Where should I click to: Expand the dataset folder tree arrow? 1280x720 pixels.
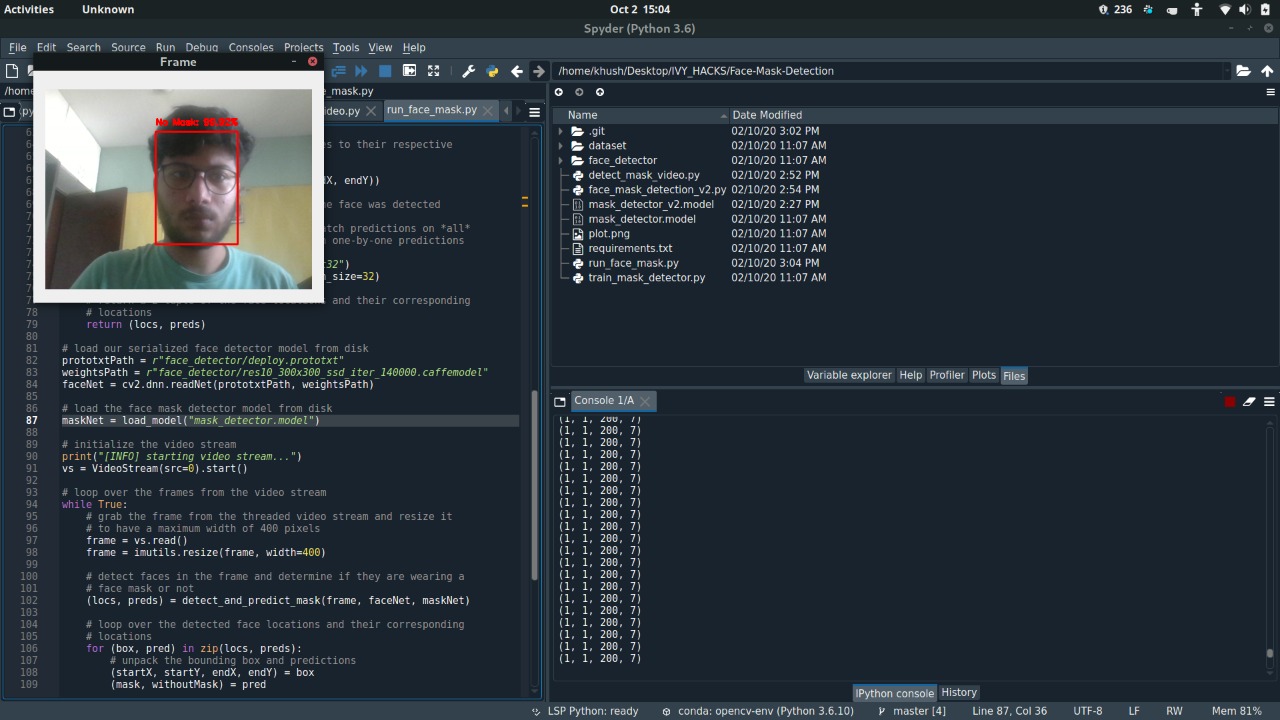(x=561, y=146)
